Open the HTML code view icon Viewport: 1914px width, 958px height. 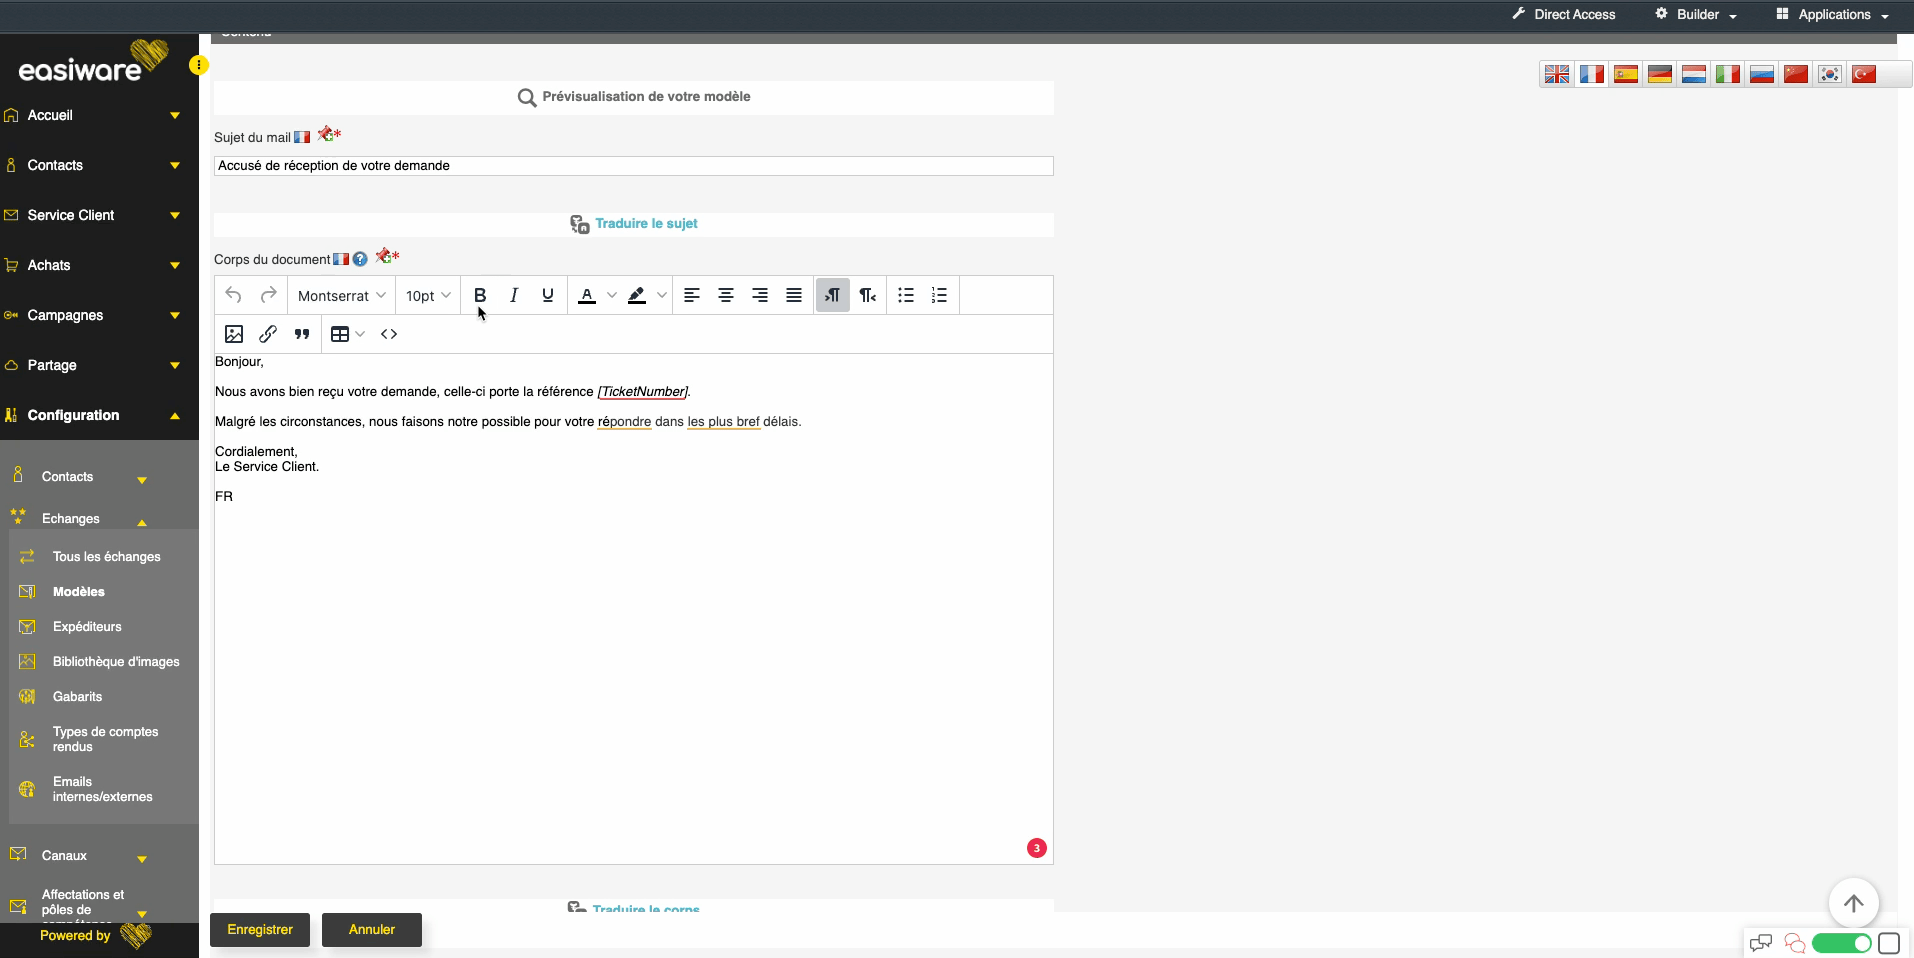coord(389,334)
